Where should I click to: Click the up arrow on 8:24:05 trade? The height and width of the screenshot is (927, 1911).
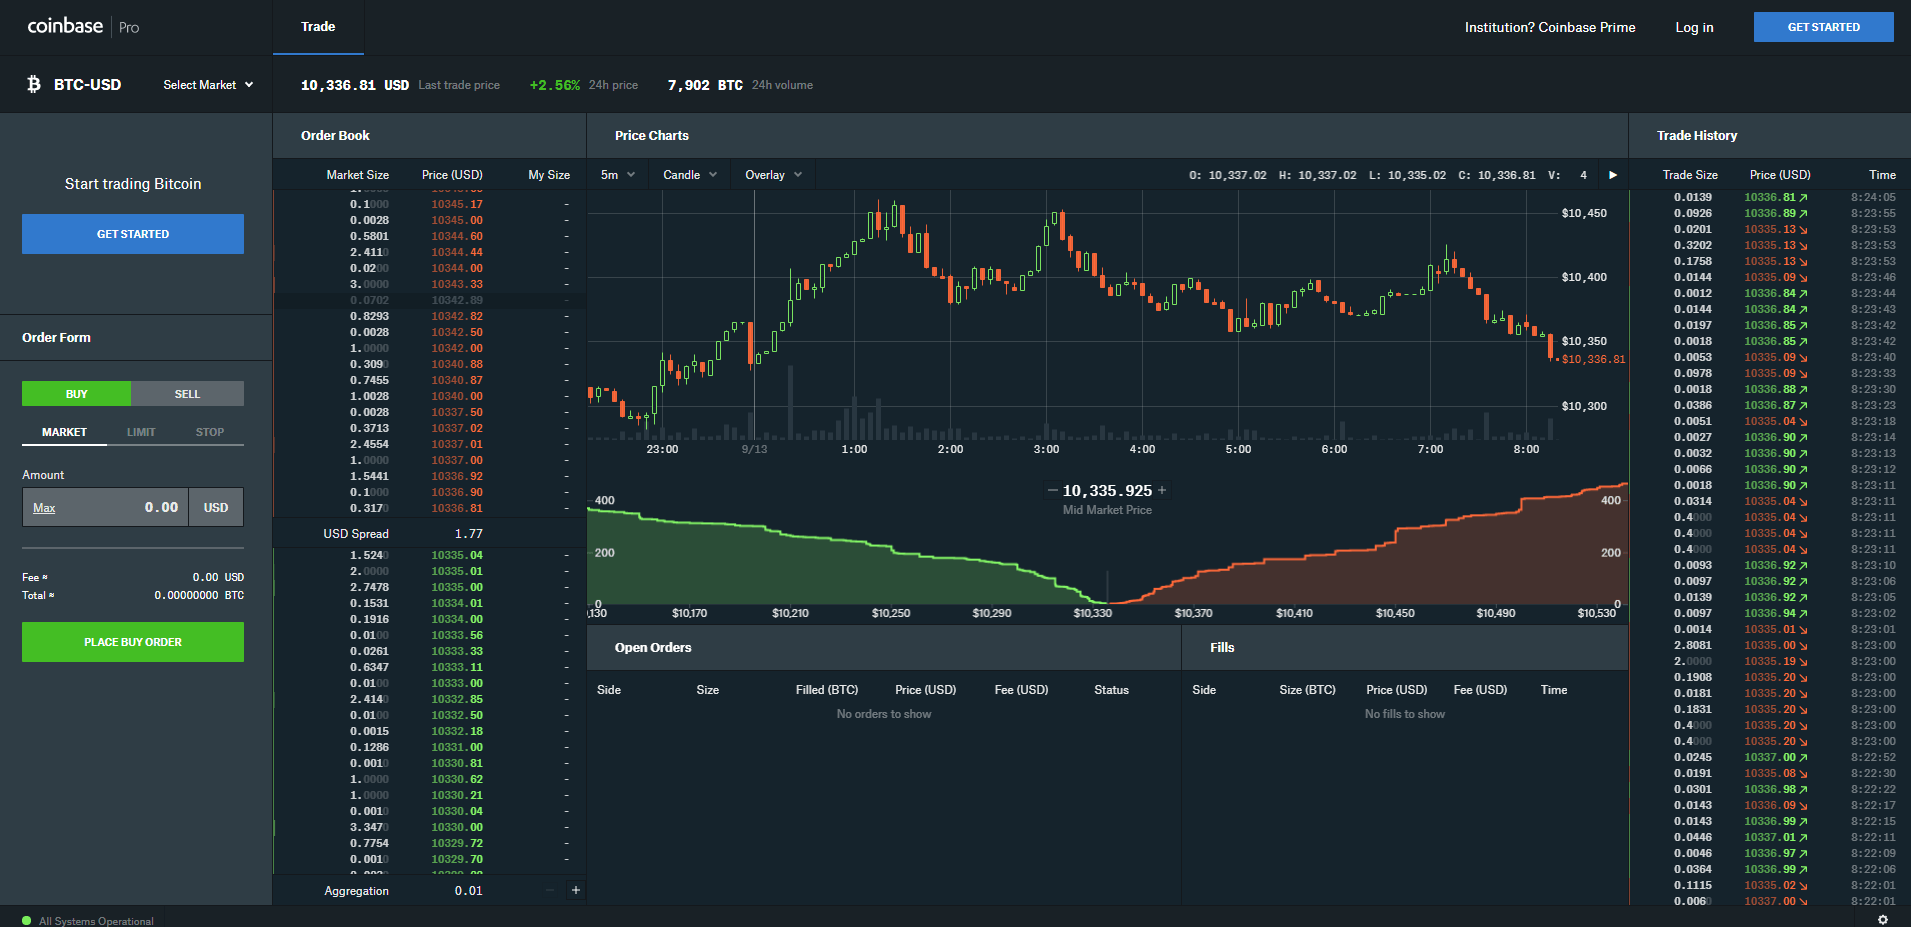[x=1803, y=198]
